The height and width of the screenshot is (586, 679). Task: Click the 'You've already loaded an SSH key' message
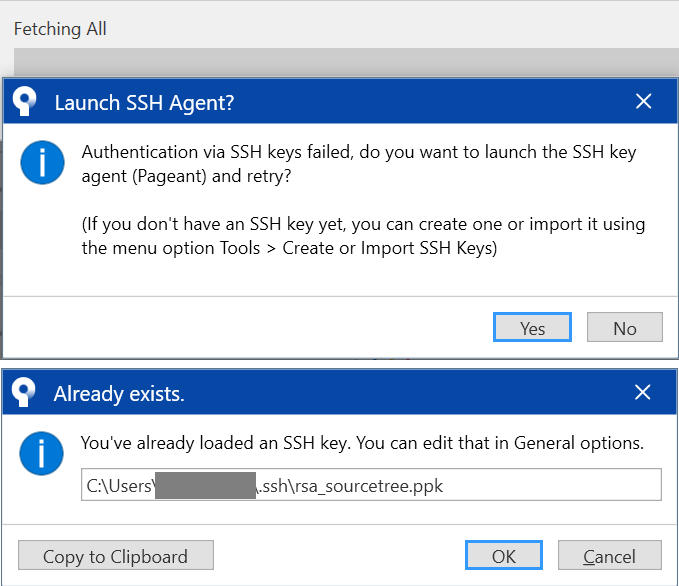(x=362, y=443)
